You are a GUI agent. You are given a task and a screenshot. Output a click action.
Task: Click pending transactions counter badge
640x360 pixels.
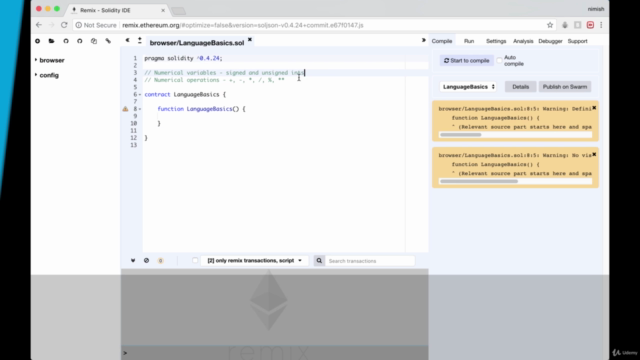pos(160,261)
